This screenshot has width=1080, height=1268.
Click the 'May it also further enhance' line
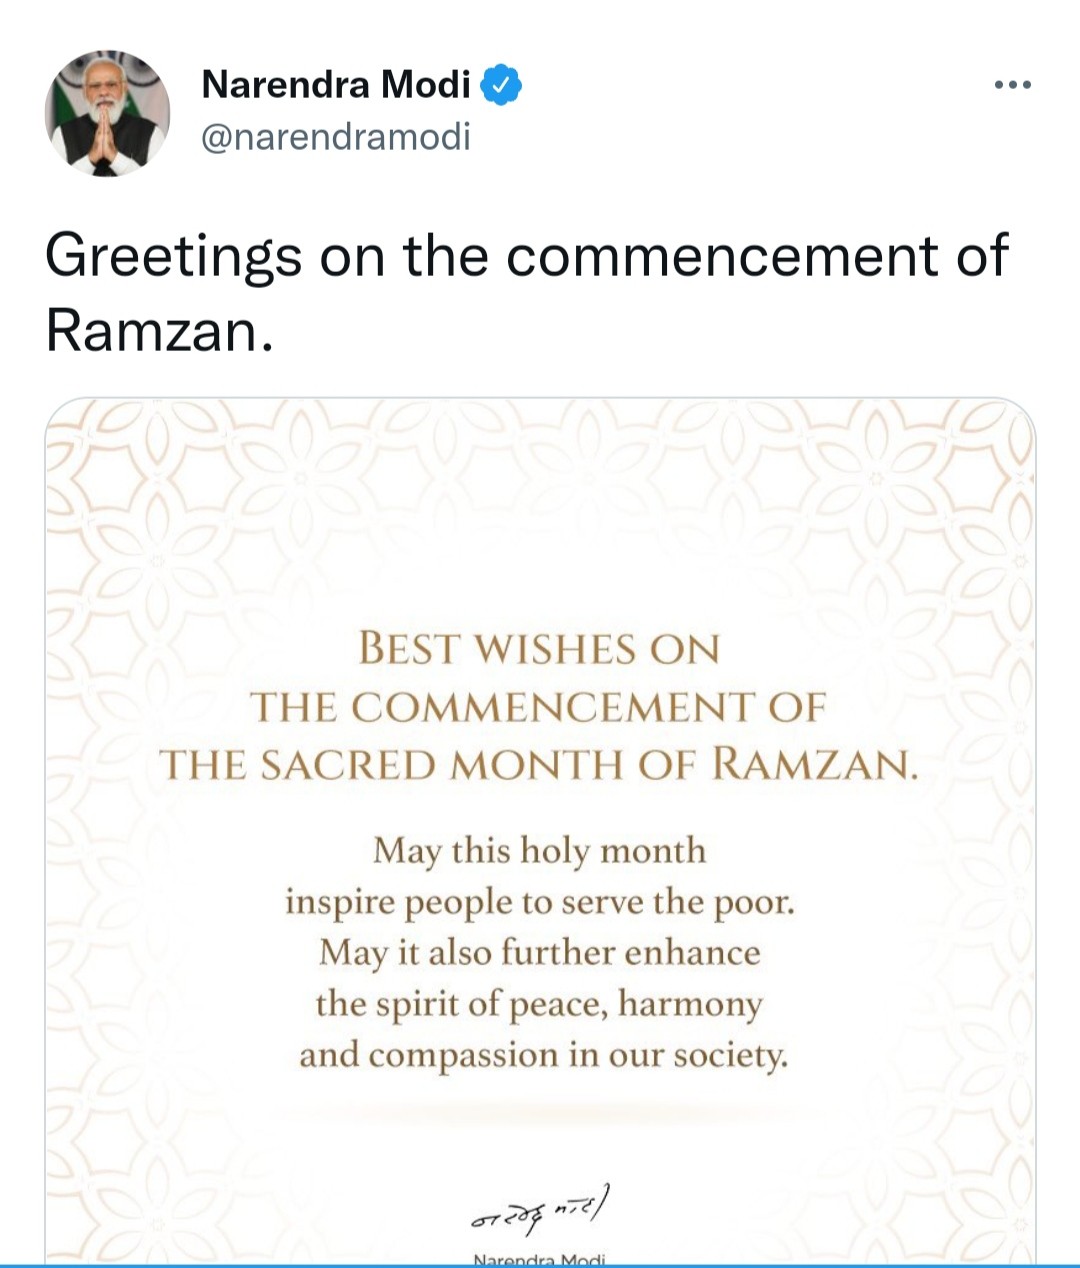[540, 953]
